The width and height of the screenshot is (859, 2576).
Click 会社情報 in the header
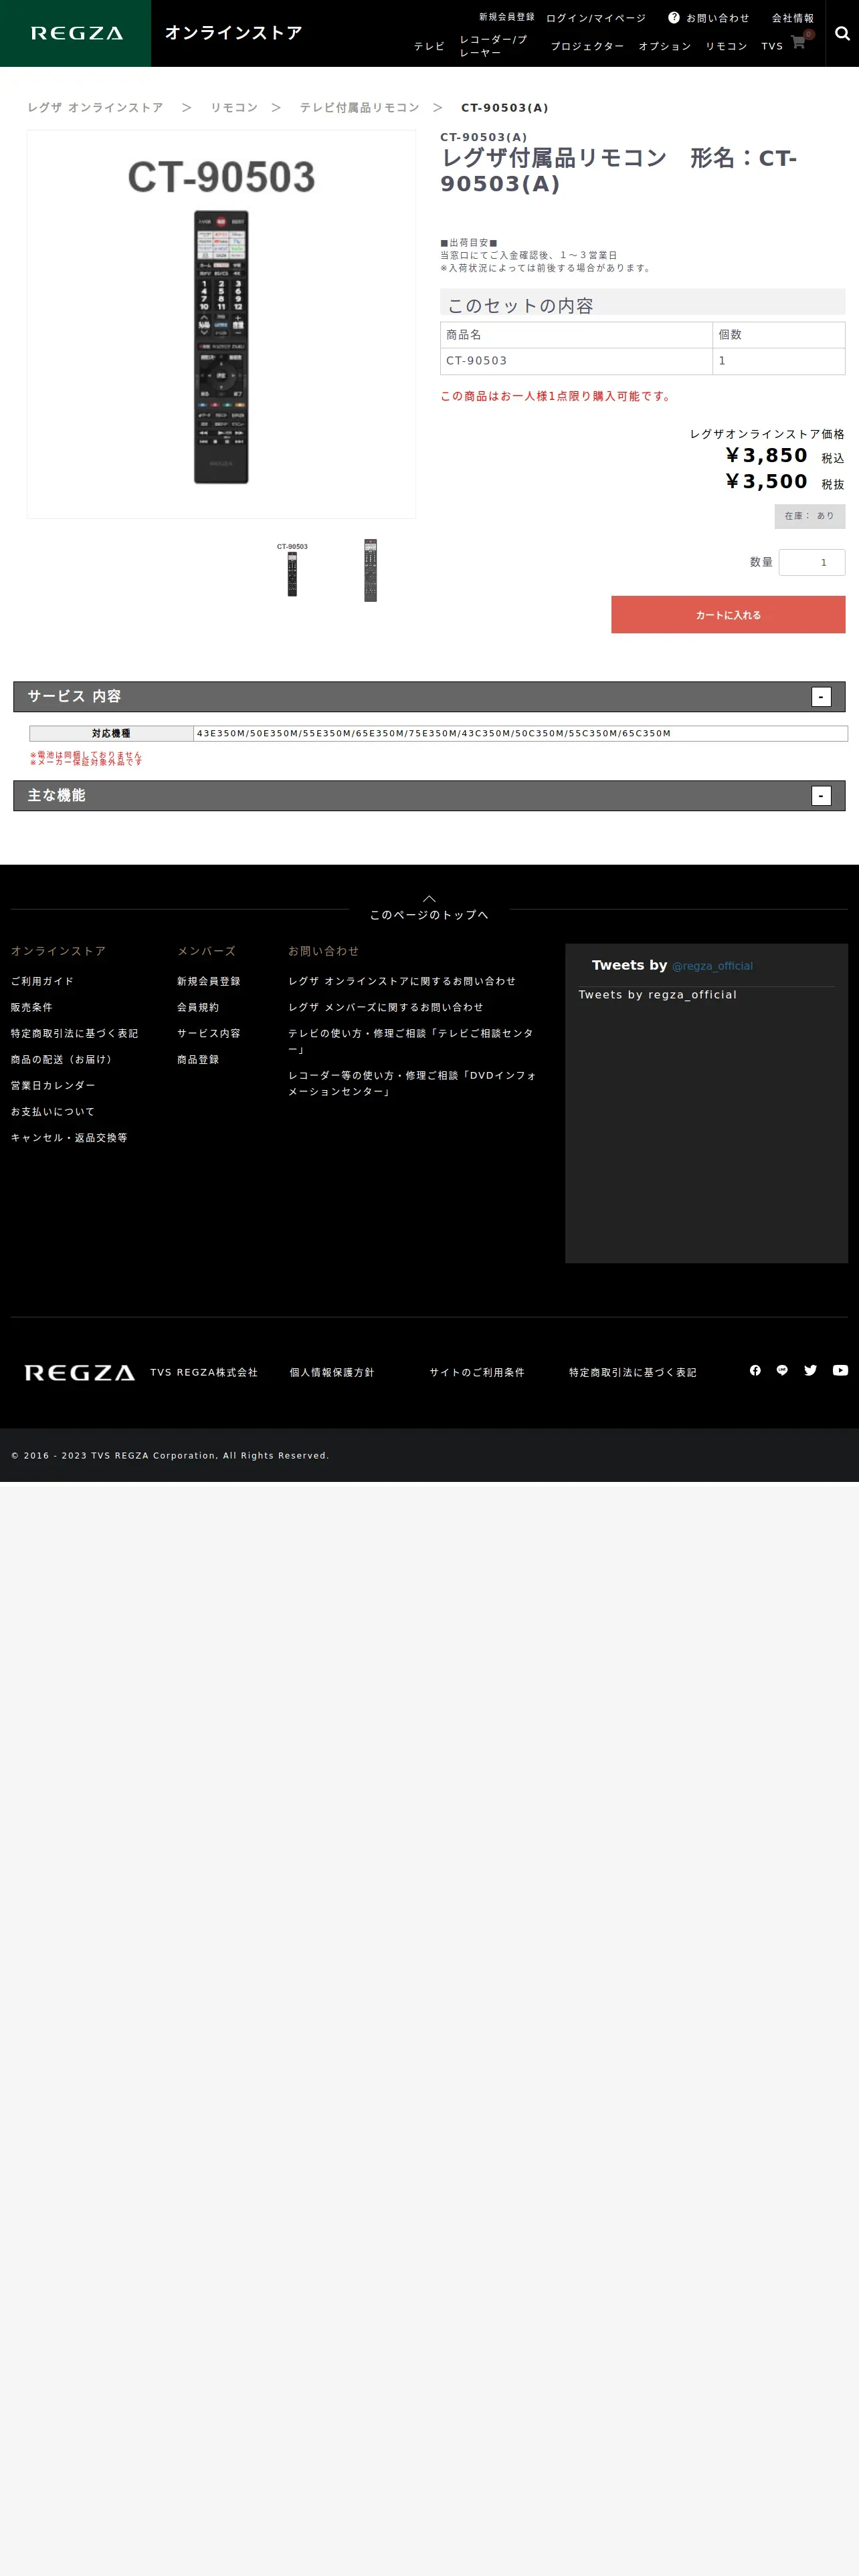tap(792, 18)
